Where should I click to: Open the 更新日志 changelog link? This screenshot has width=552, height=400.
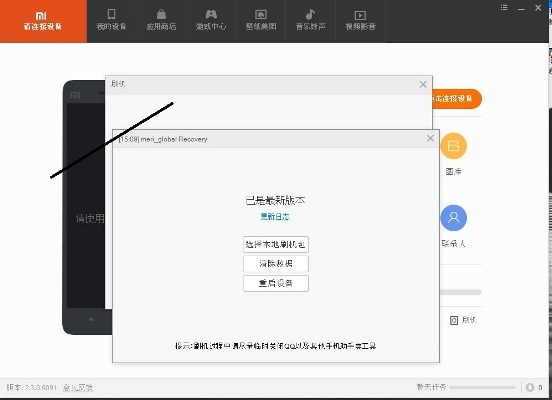coord(275,217)
